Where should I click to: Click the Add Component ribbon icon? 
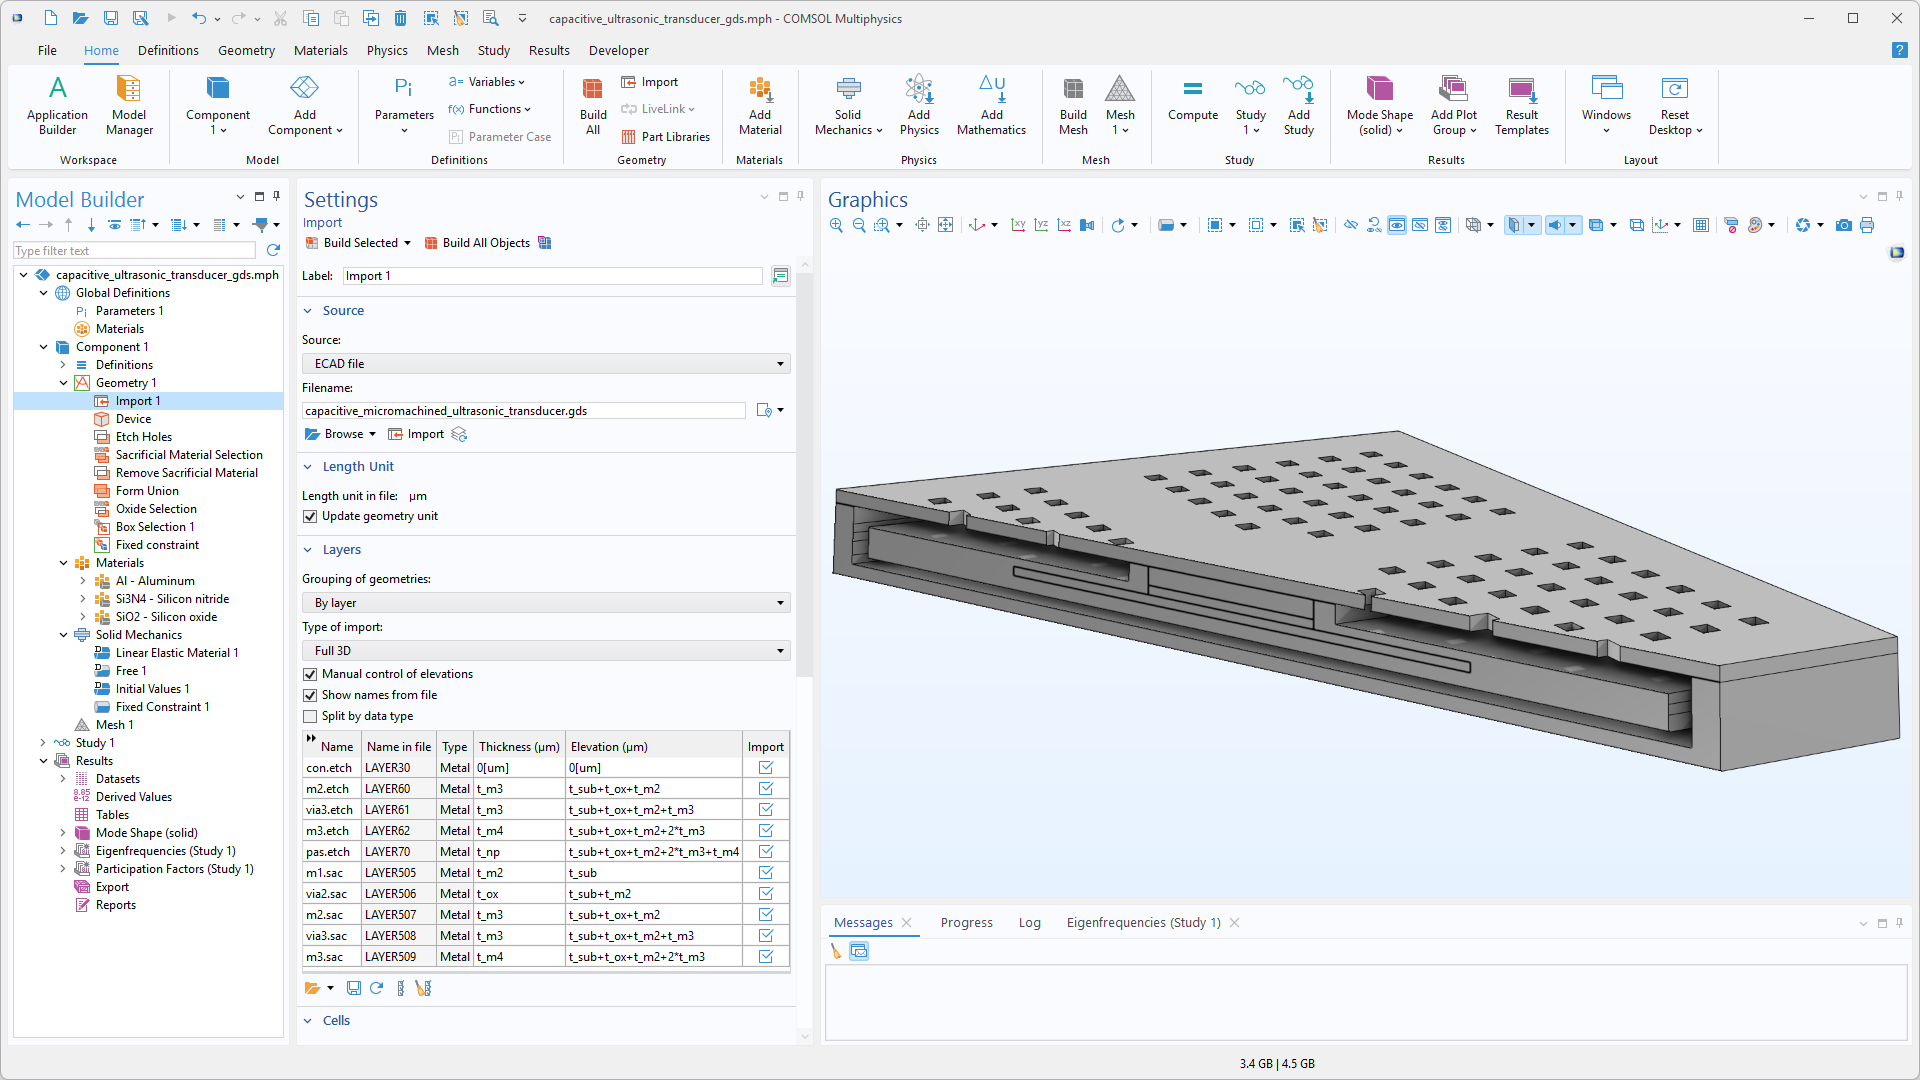(x=305, y=105)
